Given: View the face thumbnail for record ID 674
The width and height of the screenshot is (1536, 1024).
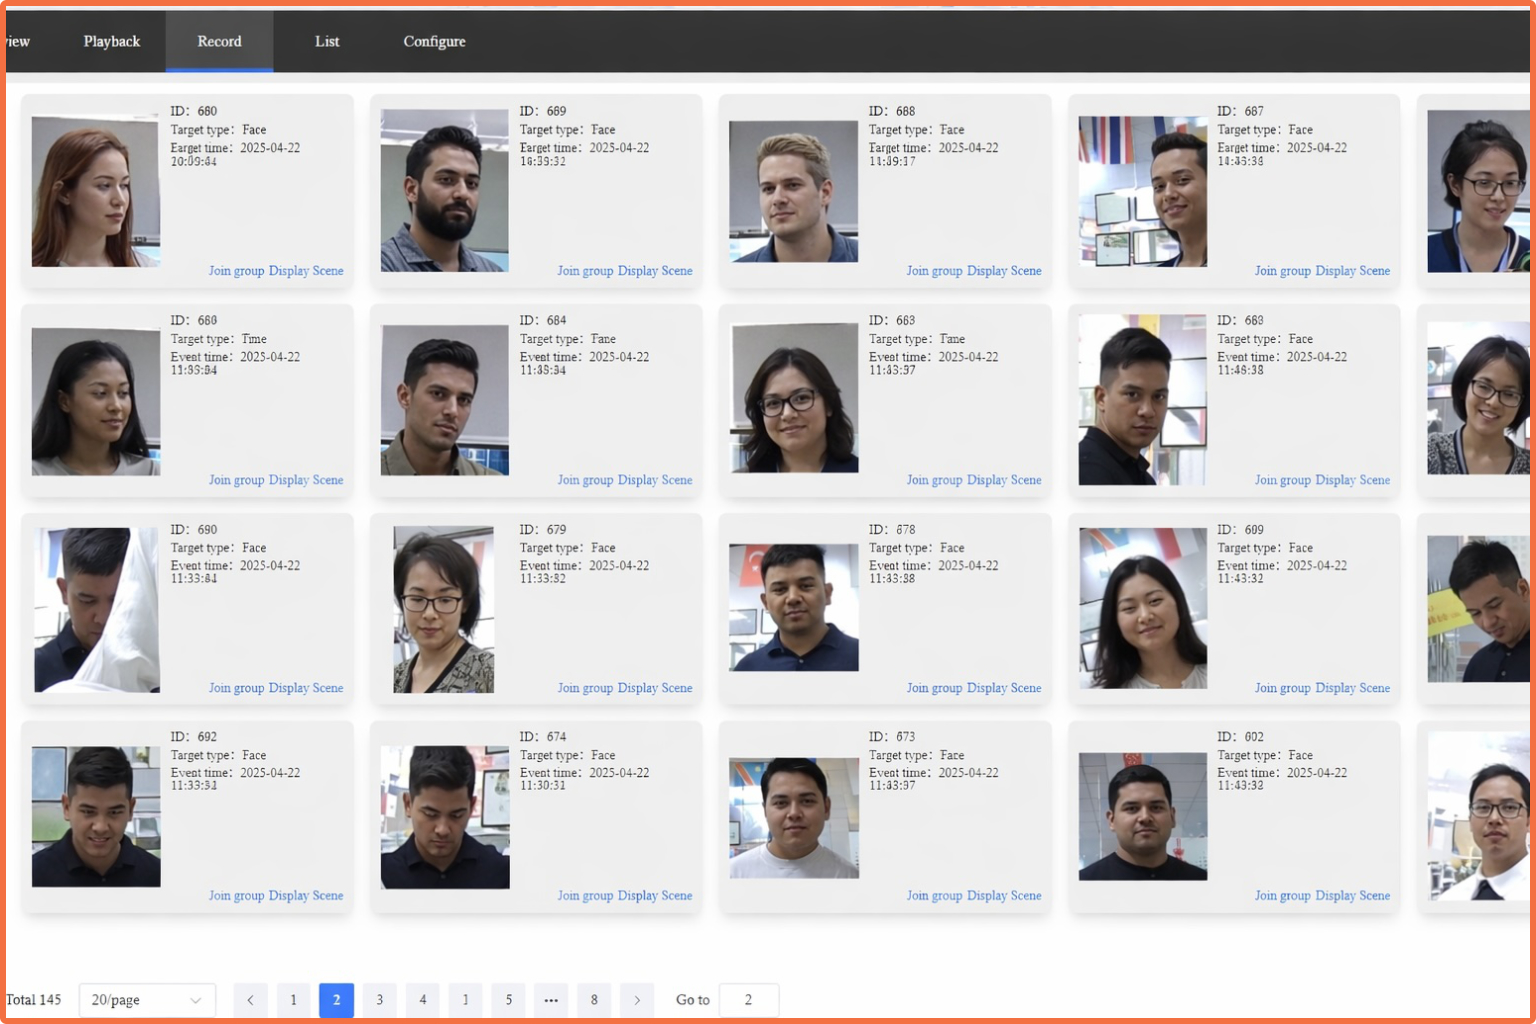Looking at the screenshot, I should (x=444, y=816).
